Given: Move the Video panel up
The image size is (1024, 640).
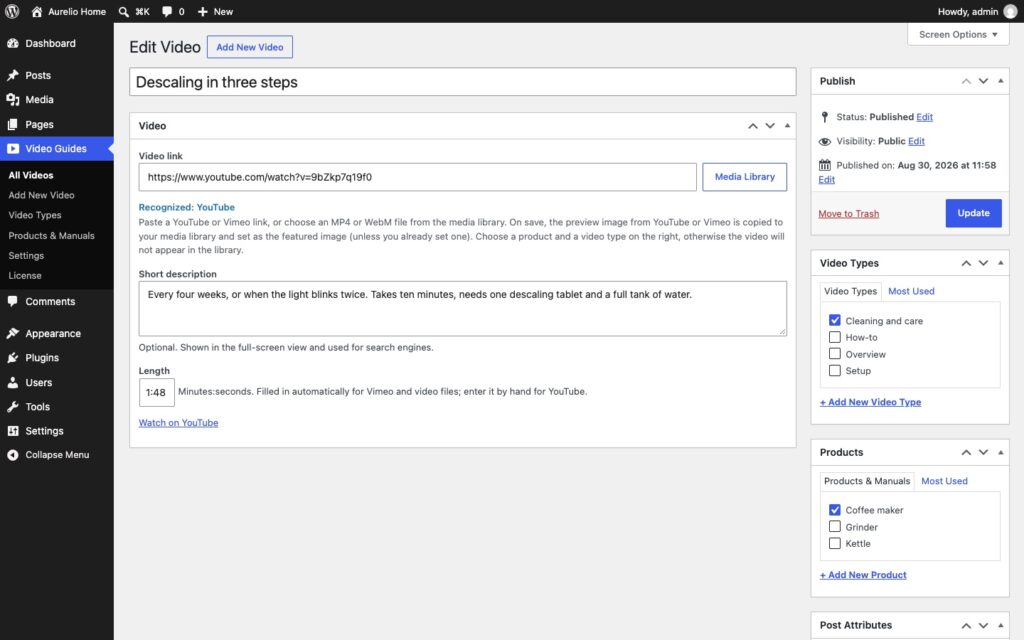Looking at the screenshot, I should [753, 126].
